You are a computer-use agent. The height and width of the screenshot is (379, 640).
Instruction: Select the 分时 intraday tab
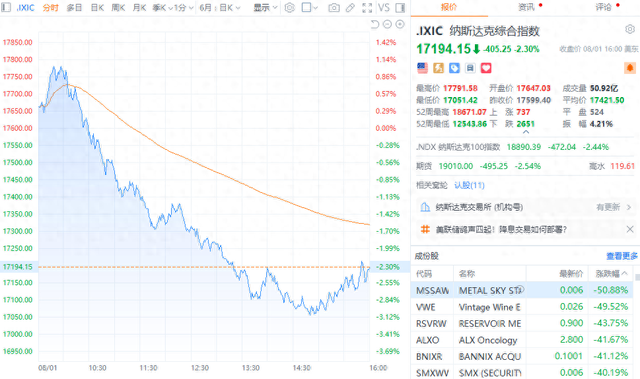[x=51, y=7]
